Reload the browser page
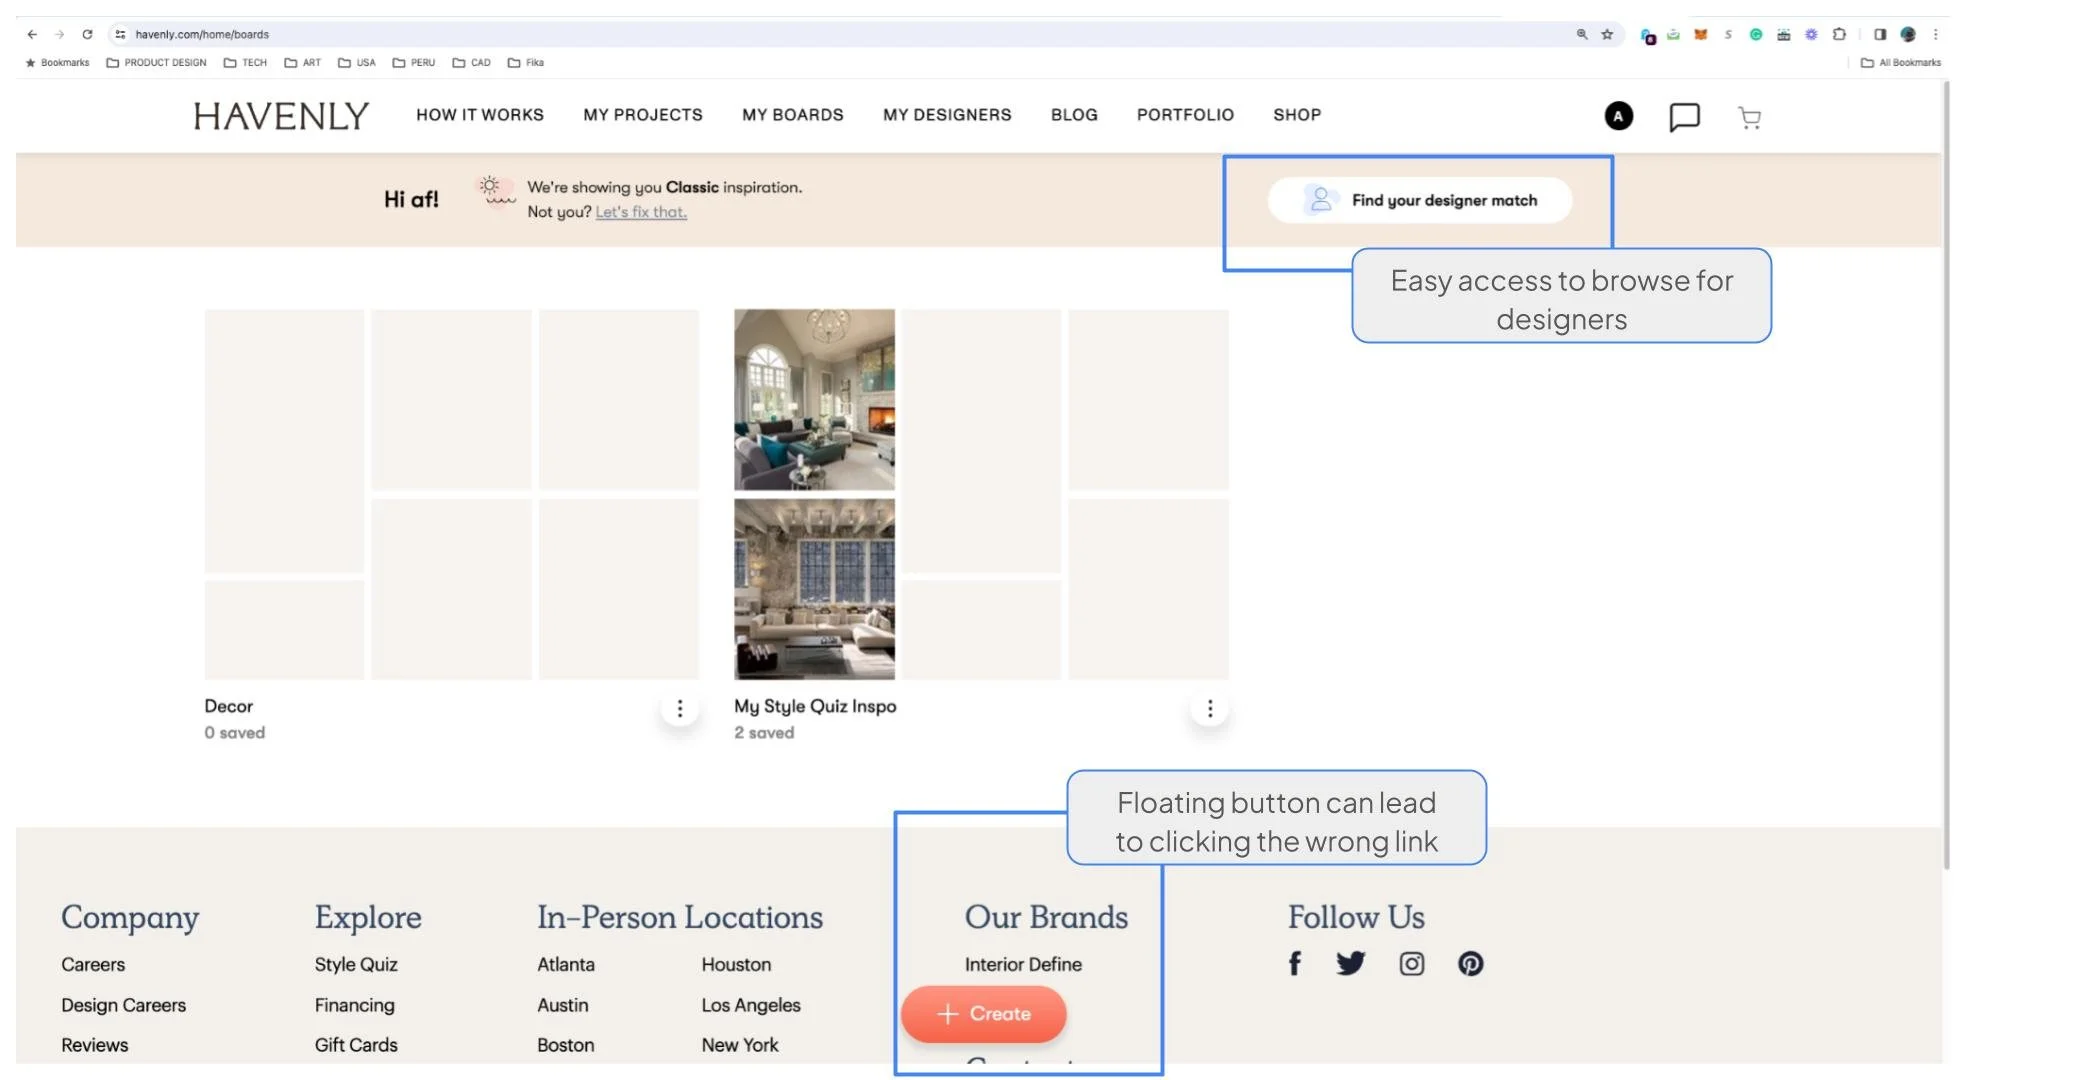 point(87,34)
